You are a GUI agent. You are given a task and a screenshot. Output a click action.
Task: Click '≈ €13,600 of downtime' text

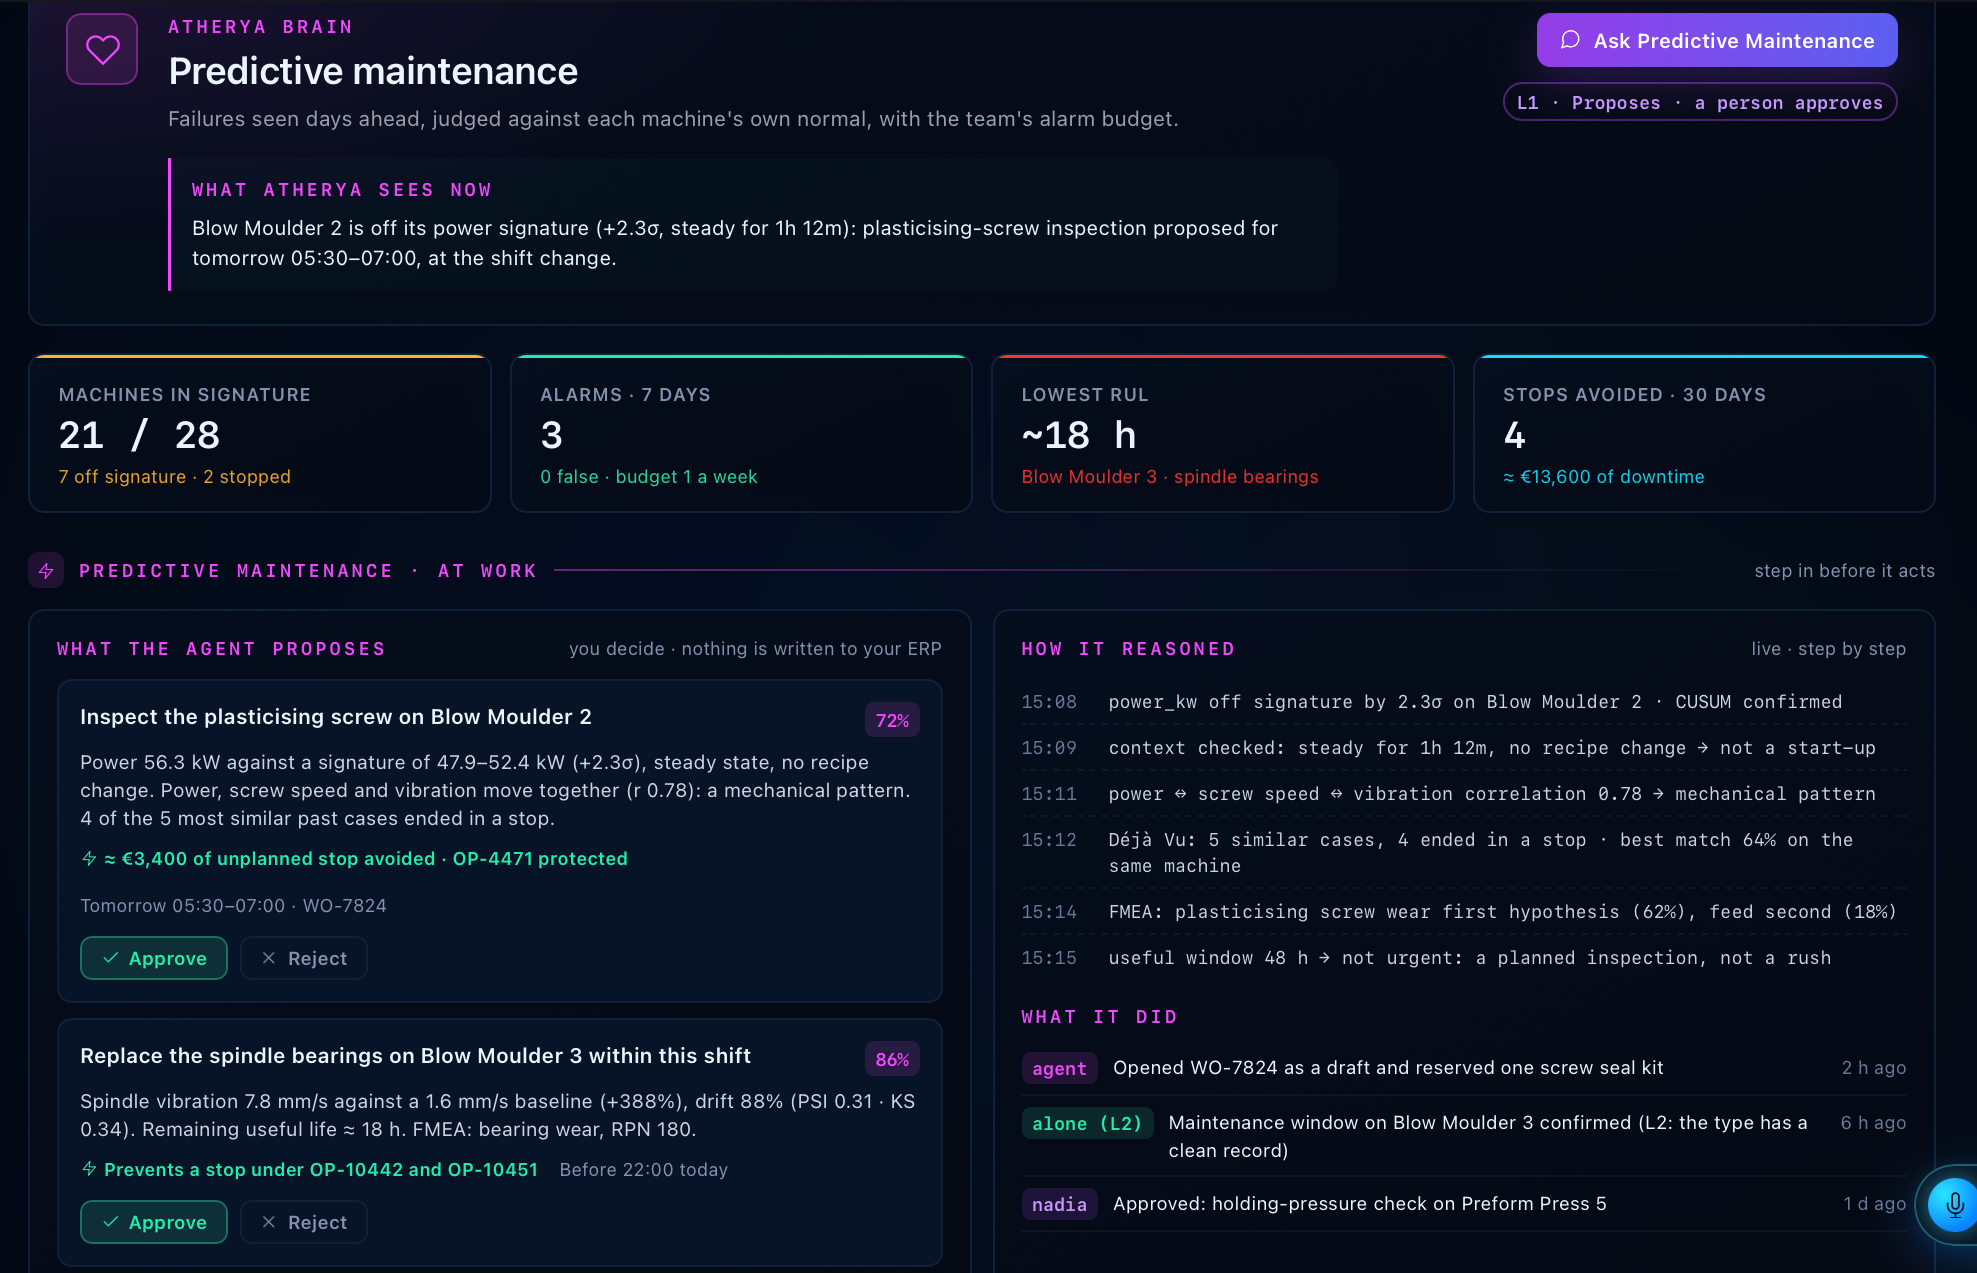tap(1604, 477)
